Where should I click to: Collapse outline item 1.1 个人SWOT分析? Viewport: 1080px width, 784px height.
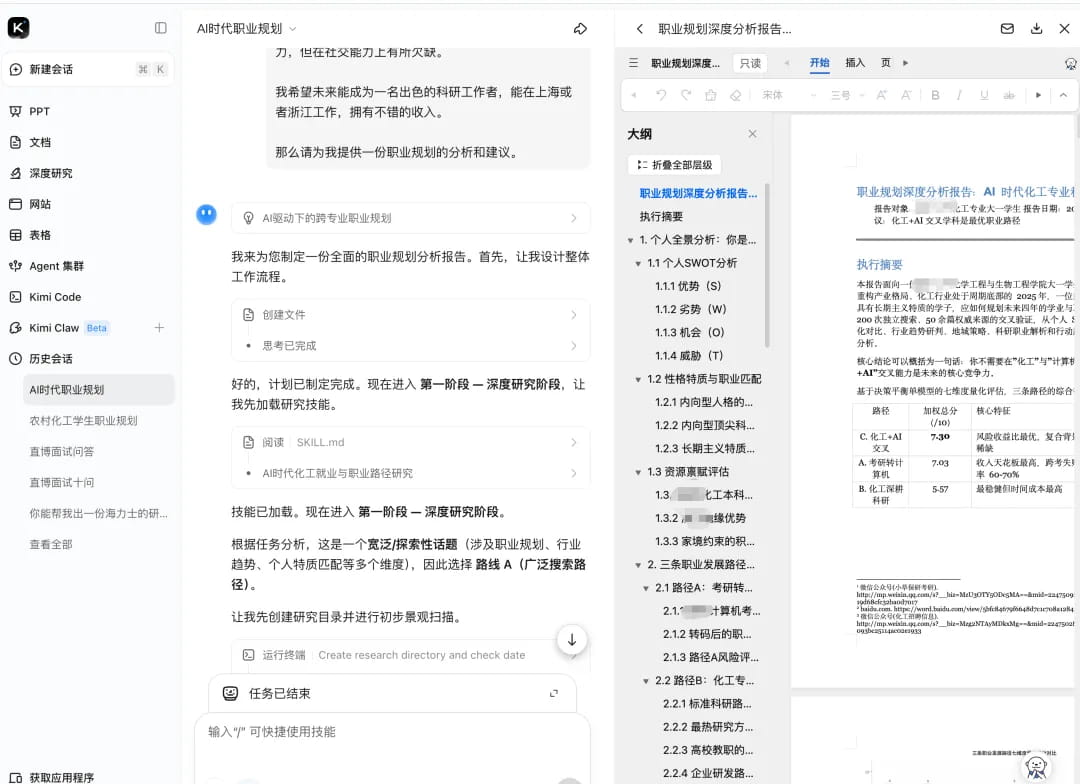[x=638, y=264]
